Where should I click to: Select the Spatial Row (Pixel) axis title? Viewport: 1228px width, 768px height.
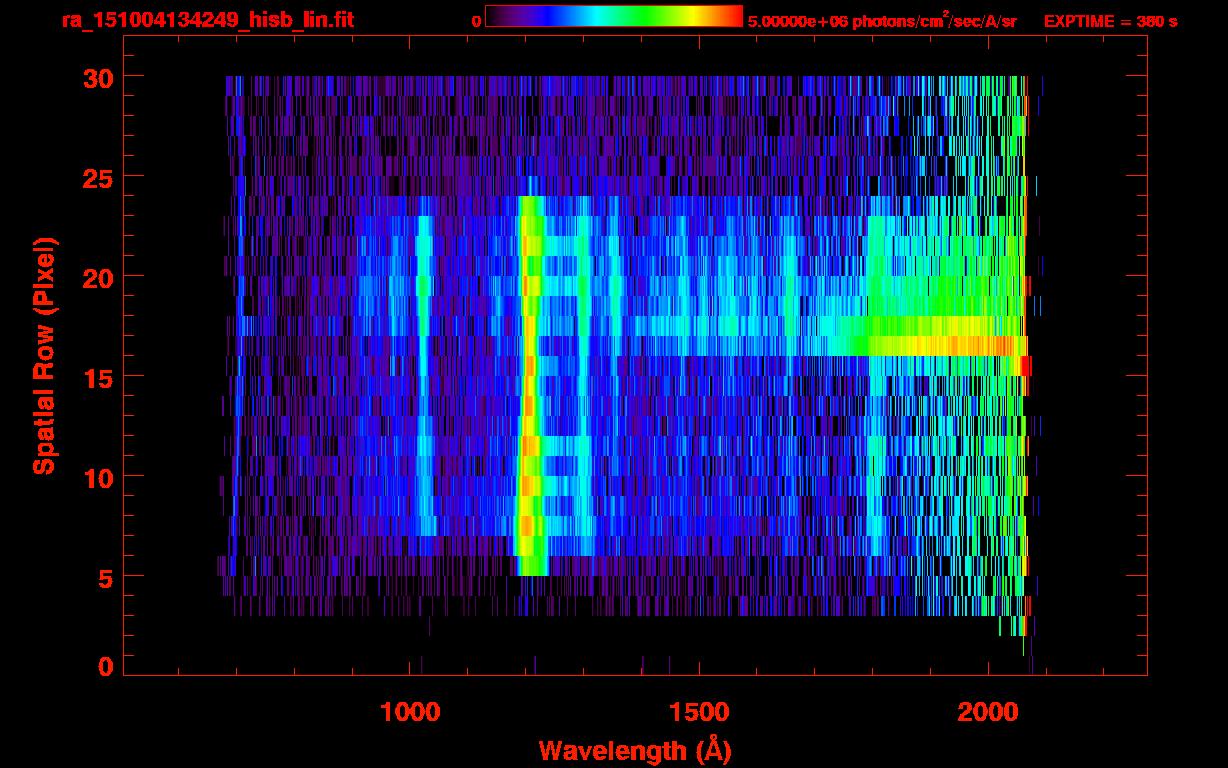point(44,355)
